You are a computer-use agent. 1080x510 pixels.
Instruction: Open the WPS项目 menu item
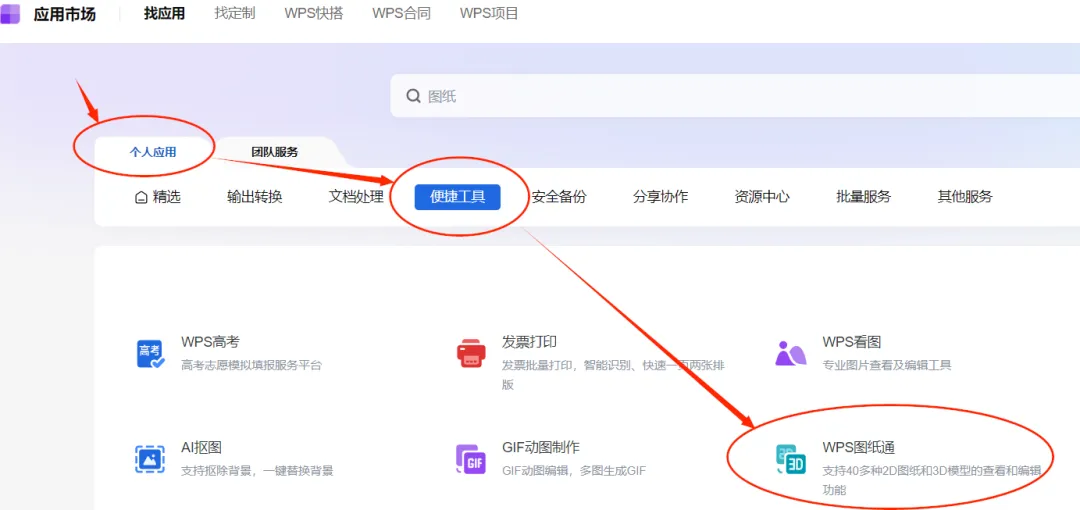point(489,14)
